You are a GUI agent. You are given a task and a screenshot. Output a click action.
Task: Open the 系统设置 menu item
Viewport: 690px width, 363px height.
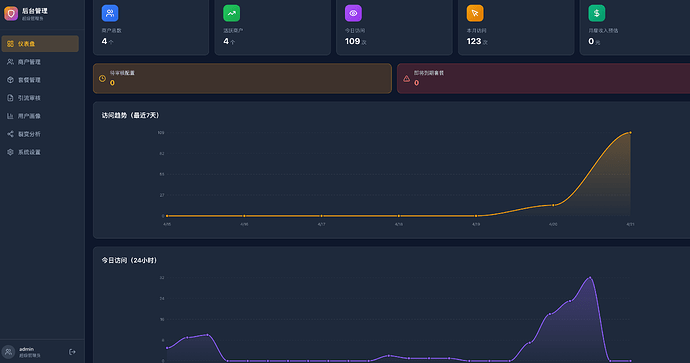40,152
